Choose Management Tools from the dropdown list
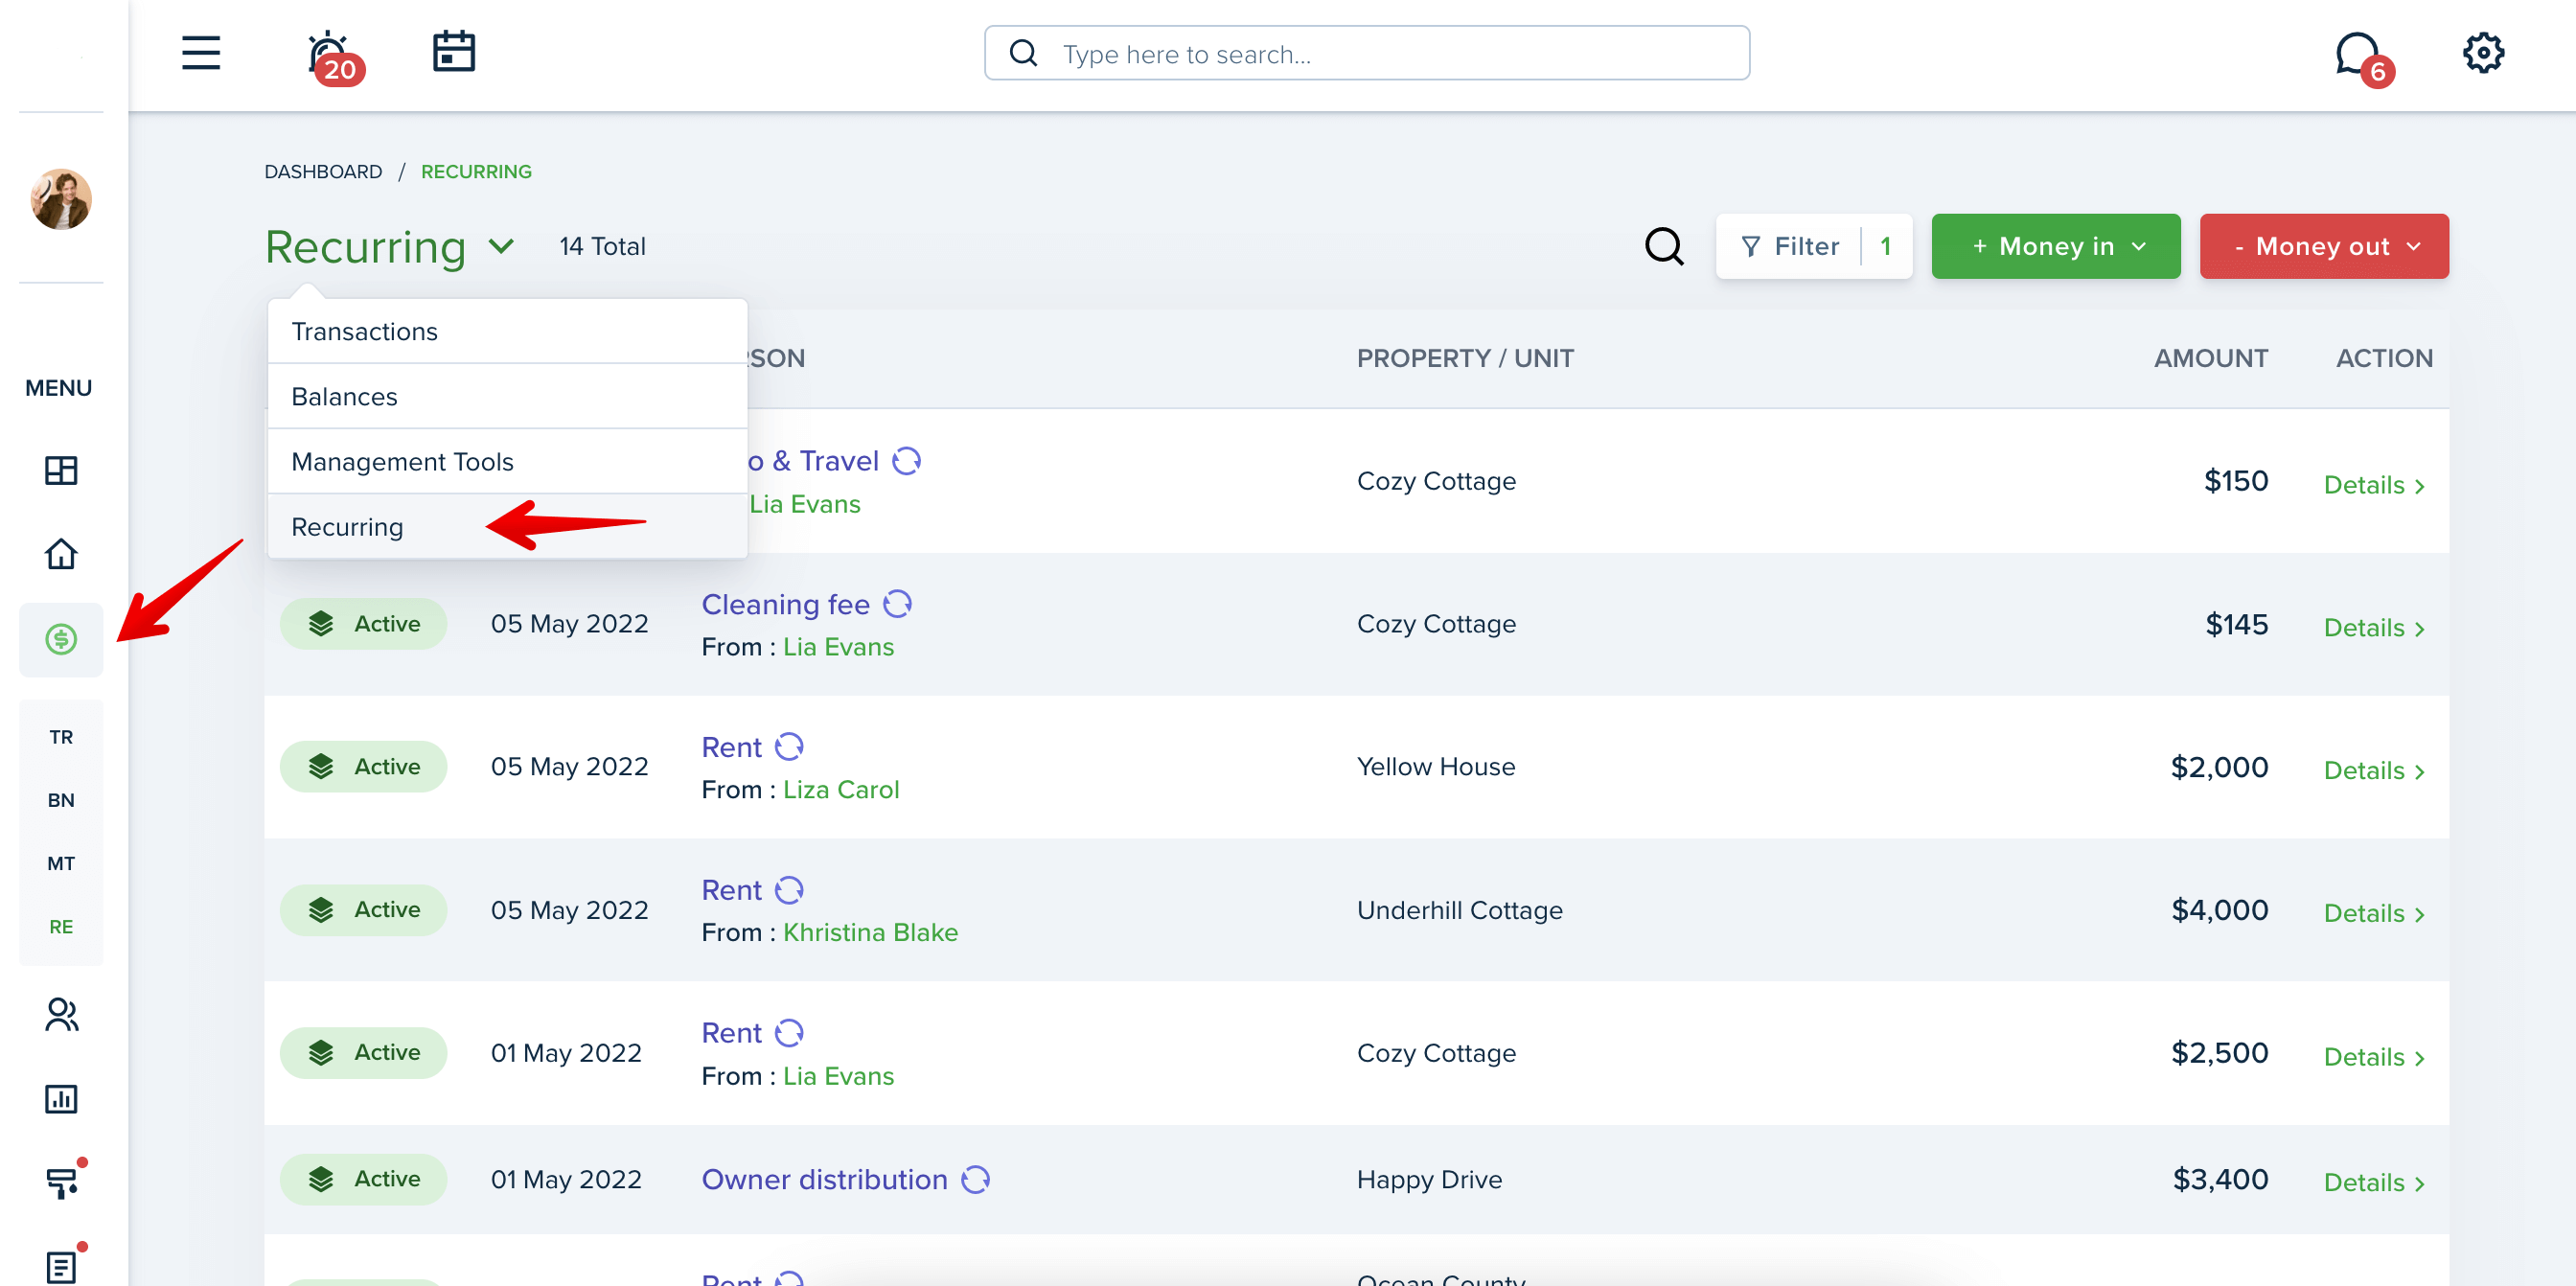This screenshot has height=1286, width=2576. (508, 462)
